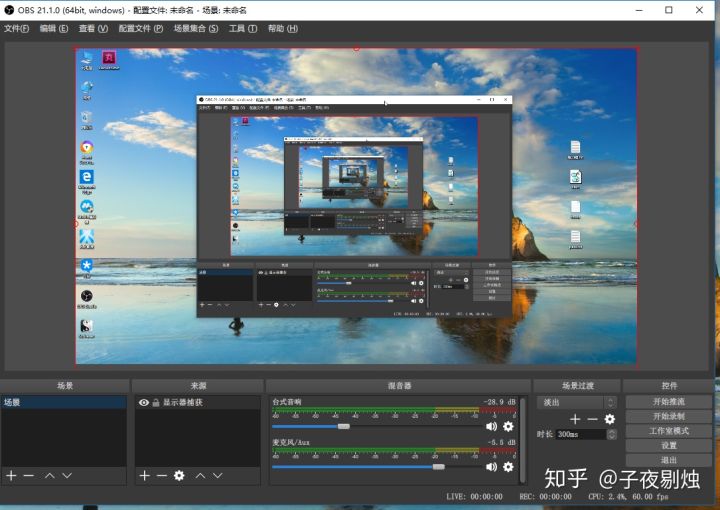
Task: Open settings gear for 麦克风/Aux audio
Action: coord(508,467)
